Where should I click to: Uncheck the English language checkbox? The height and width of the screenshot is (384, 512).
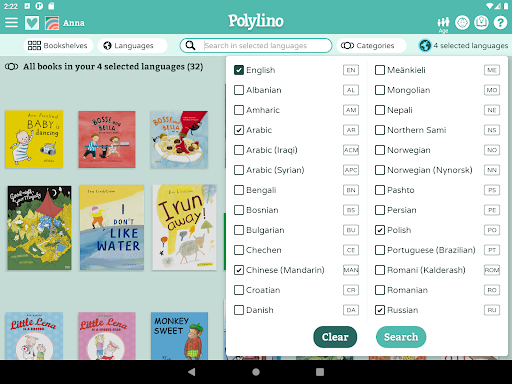[239, 70]
